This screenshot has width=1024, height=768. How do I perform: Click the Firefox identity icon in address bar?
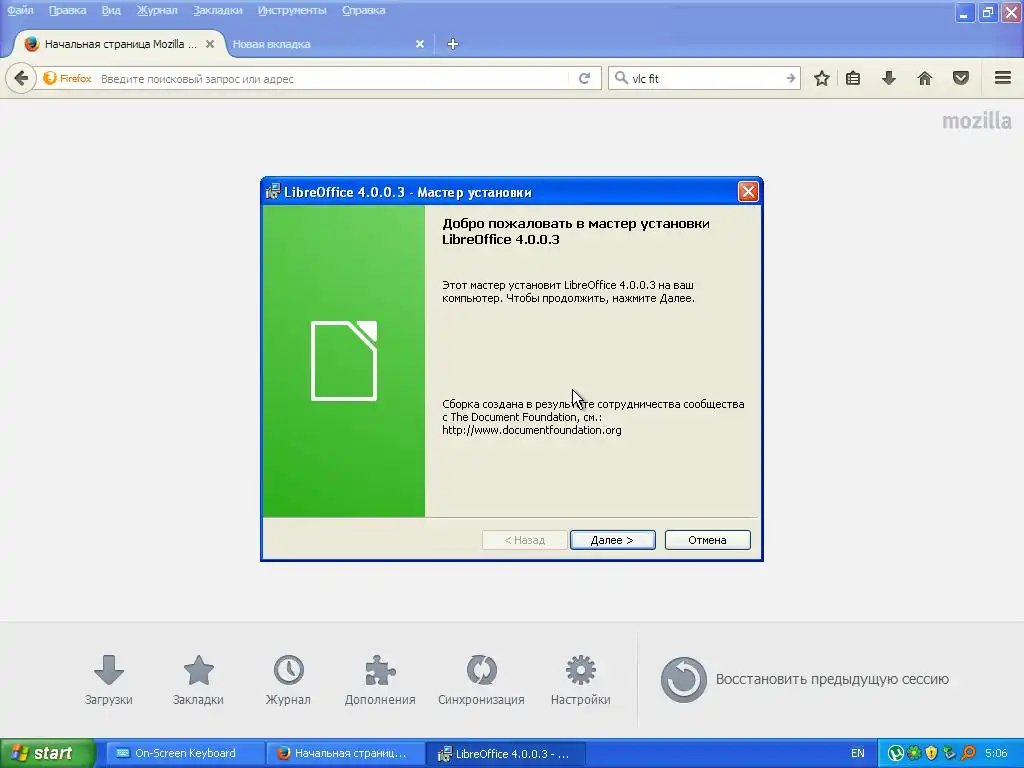tap(67, 78)
